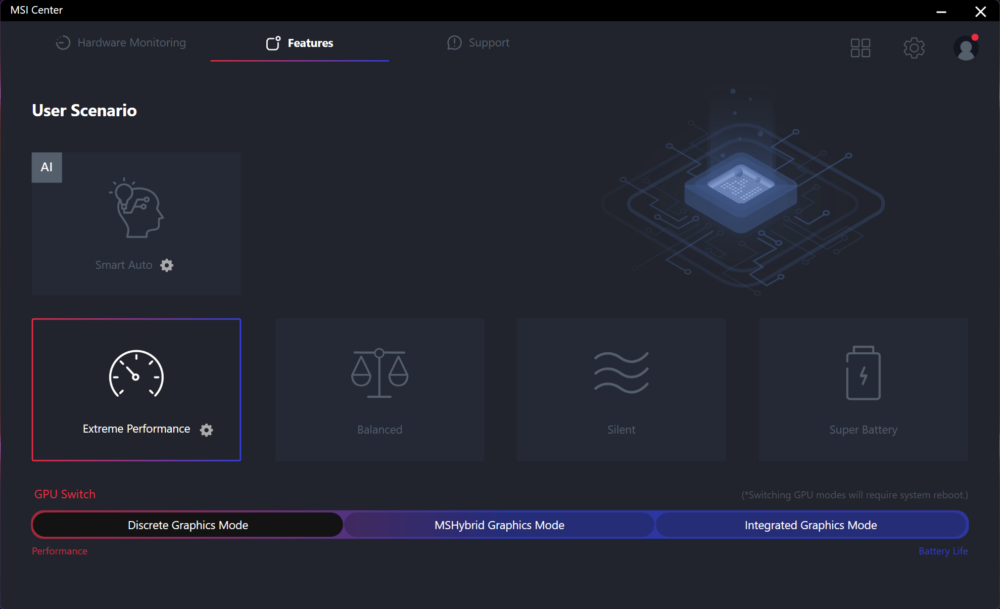Screen dimensions: 1000x609
Task: Choose the Balanced scenario label
Action: pyautogui.click(x=379, y=430)
